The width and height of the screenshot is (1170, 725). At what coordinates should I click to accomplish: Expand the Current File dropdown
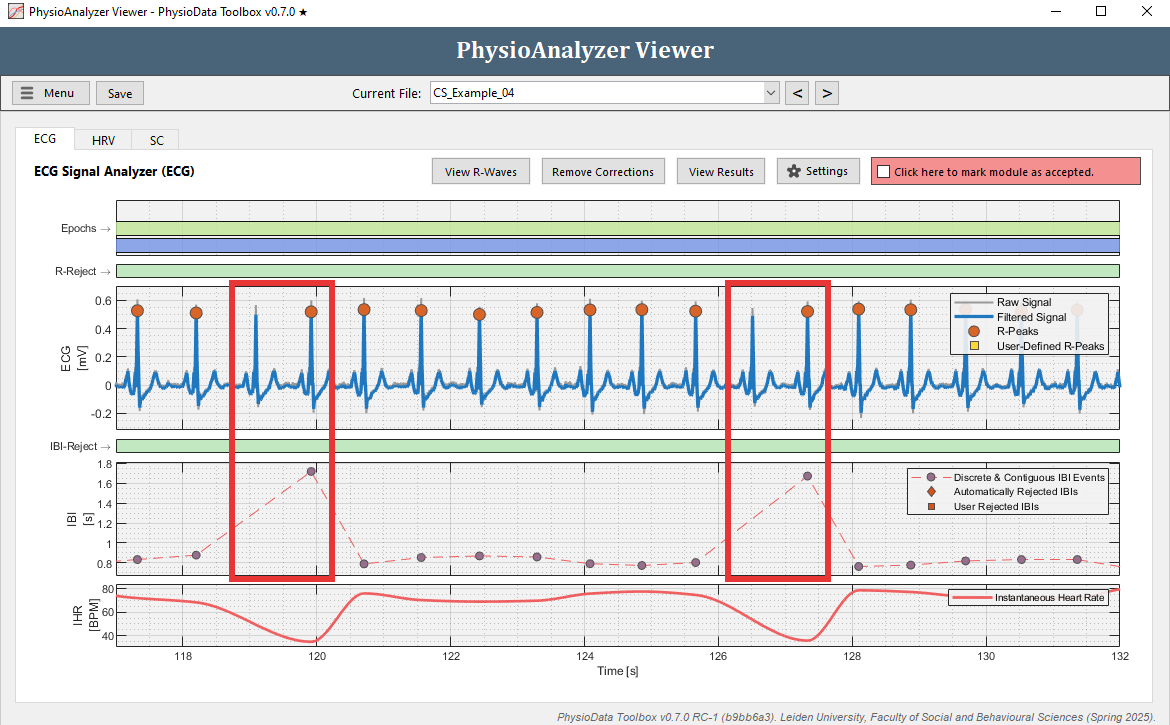click(771, 93)
